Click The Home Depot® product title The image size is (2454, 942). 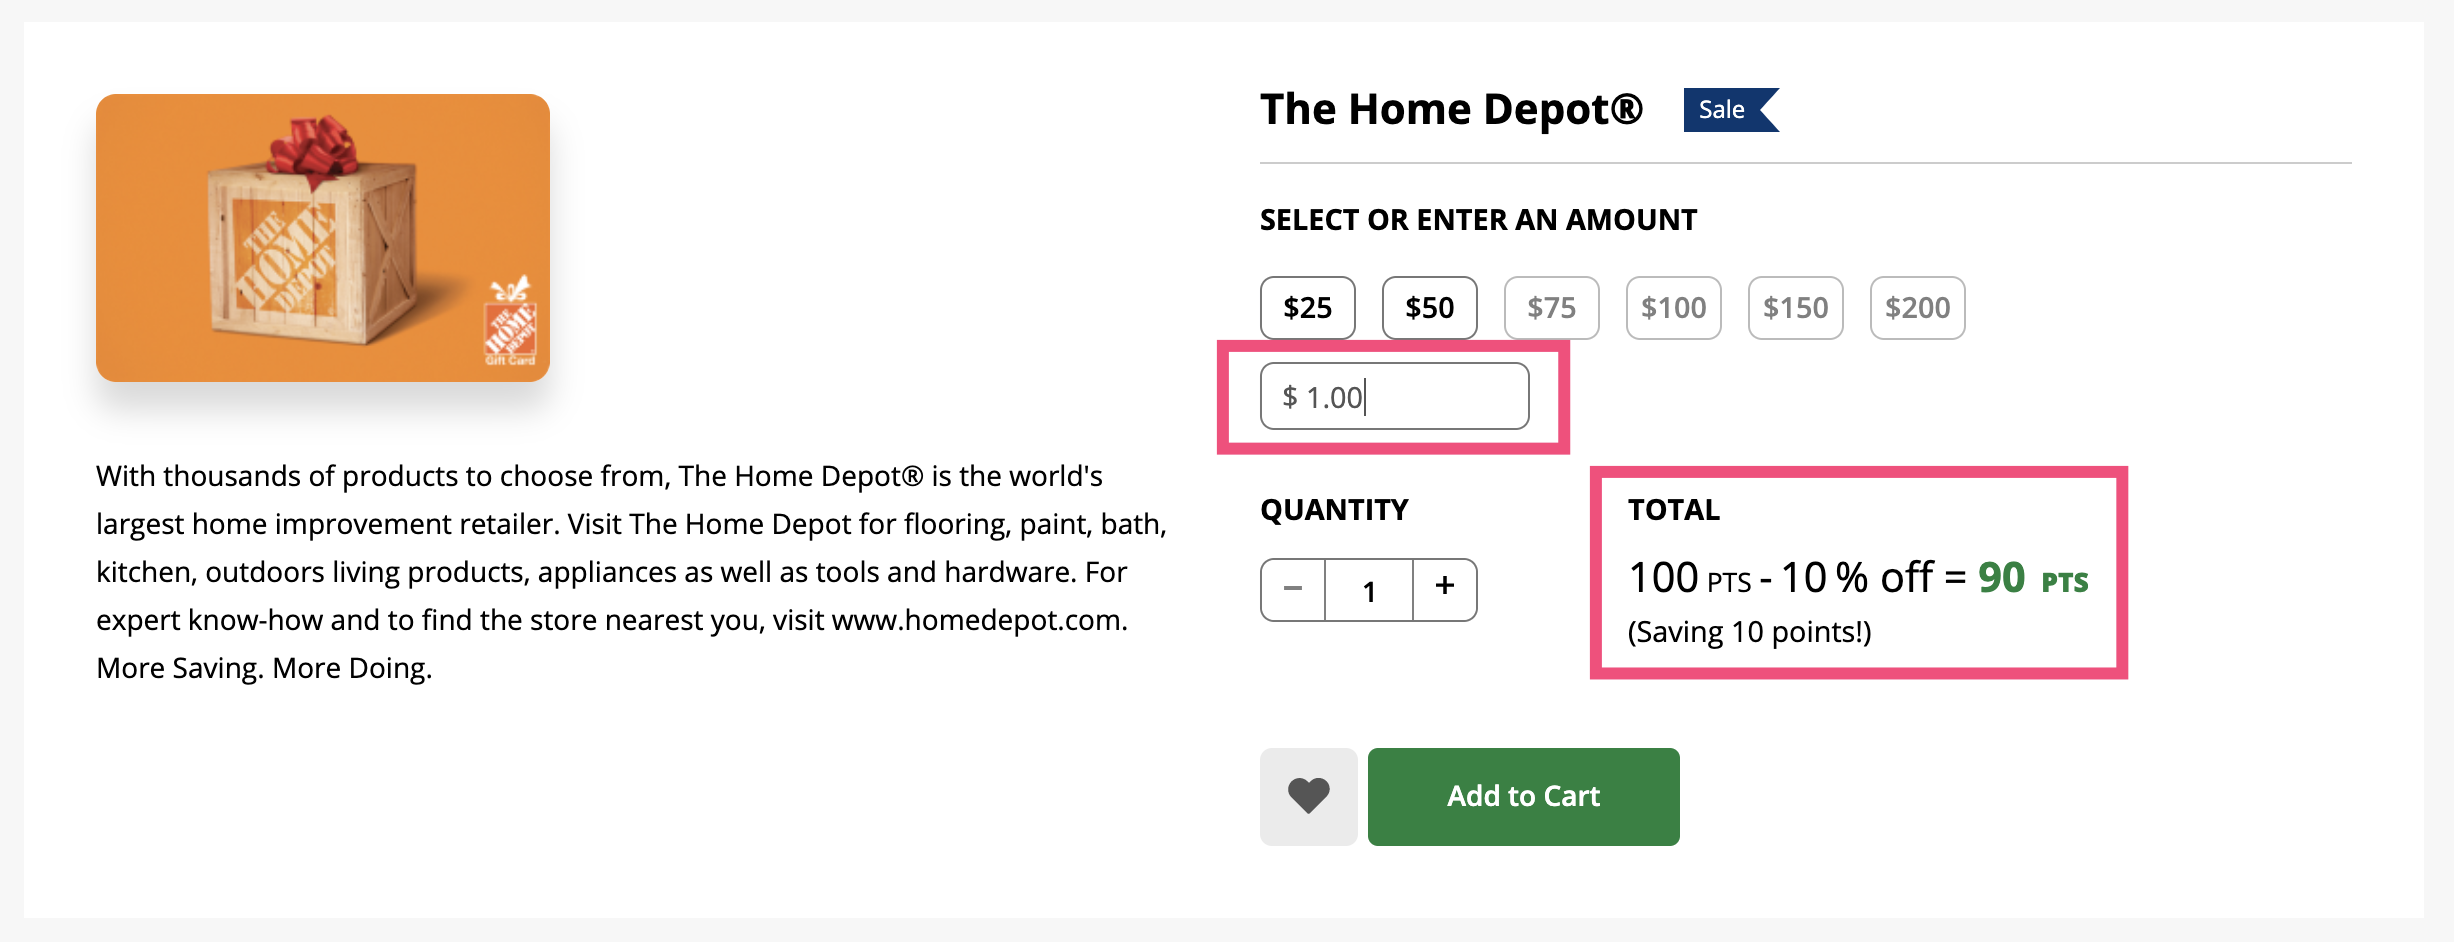point(1451,110)
